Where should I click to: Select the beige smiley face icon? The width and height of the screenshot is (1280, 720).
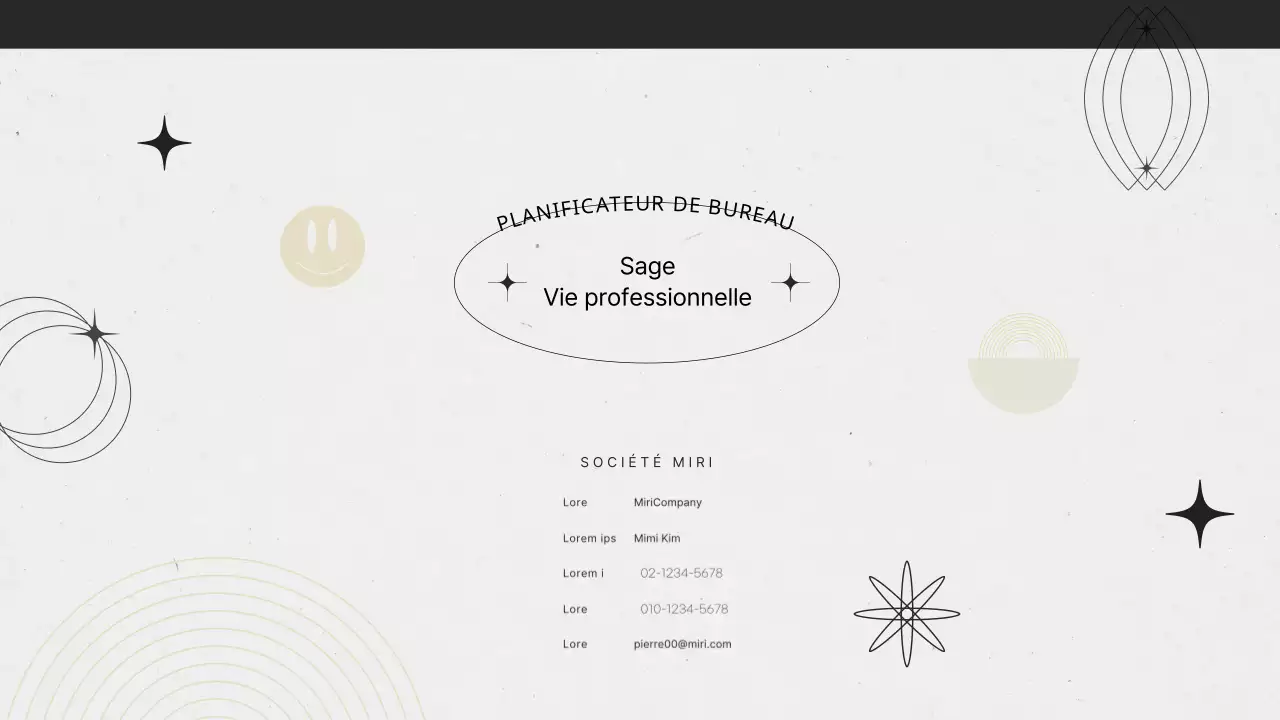pyautogui.click(x=322, y=247)
